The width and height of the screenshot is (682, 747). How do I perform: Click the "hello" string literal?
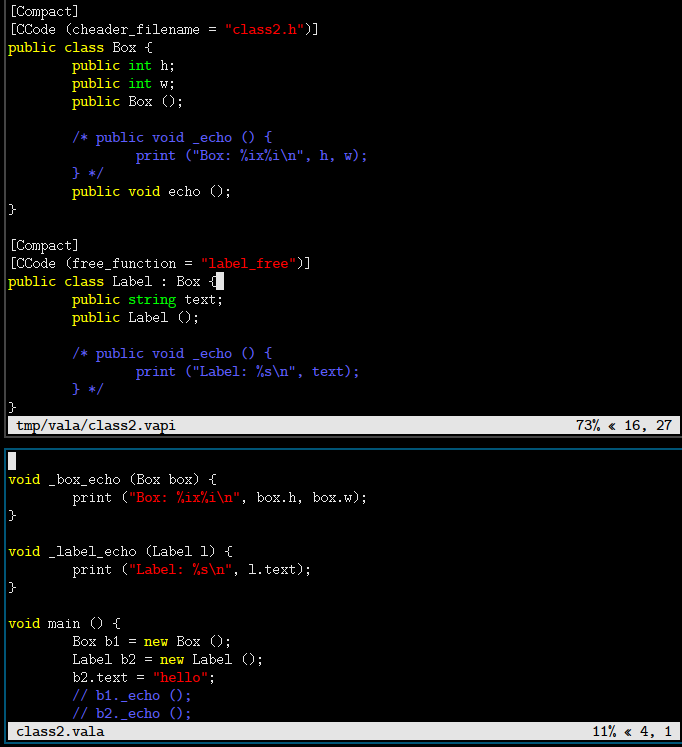(181, 677)
